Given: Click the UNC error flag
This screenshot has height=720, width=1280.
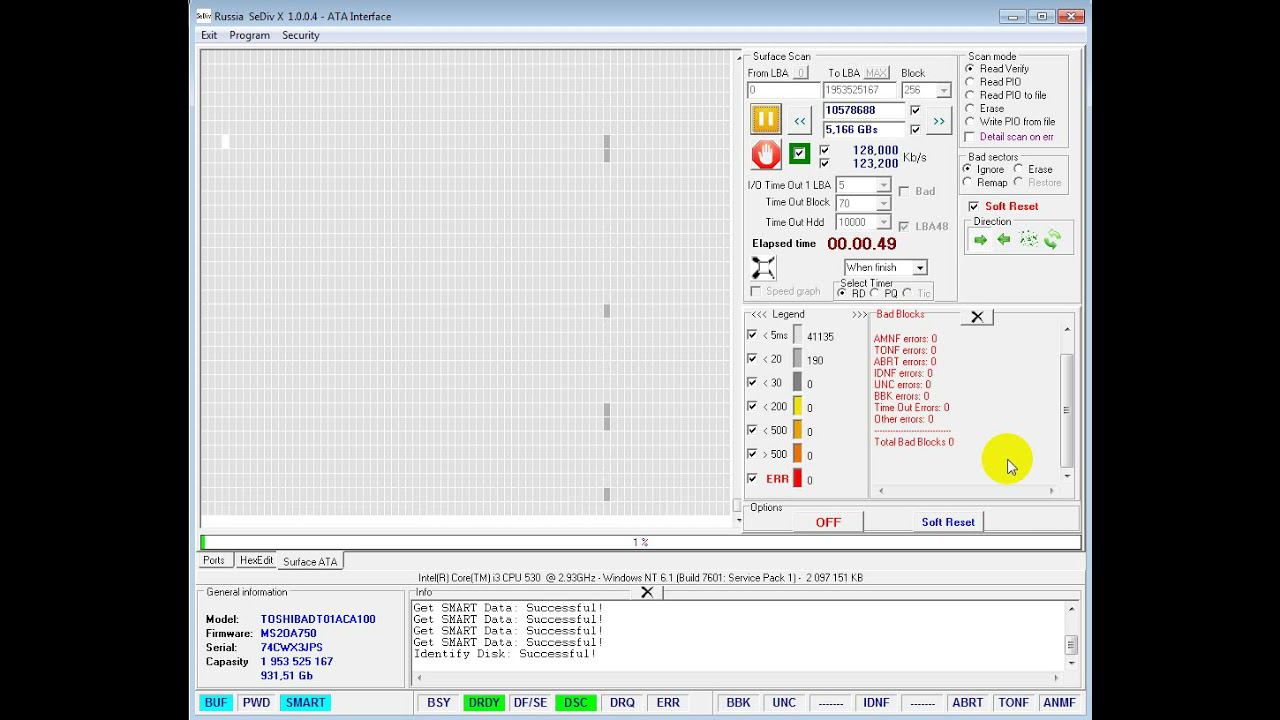Looking at the screenshot, I should click(784, 703).
